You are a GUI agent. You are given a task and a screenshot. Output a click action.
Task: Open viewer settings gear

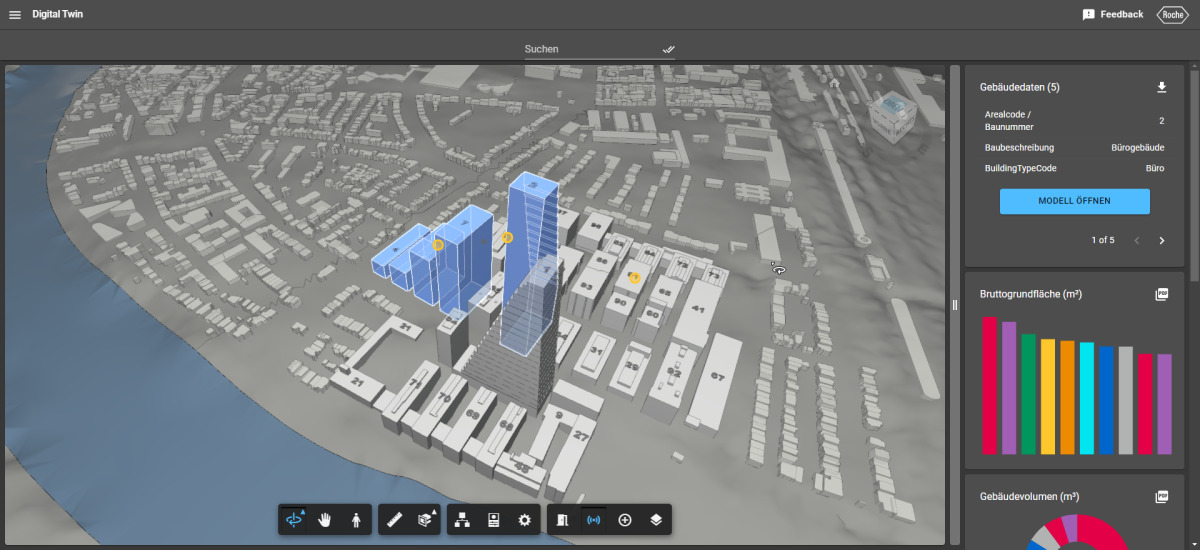(x=524, y=520)
